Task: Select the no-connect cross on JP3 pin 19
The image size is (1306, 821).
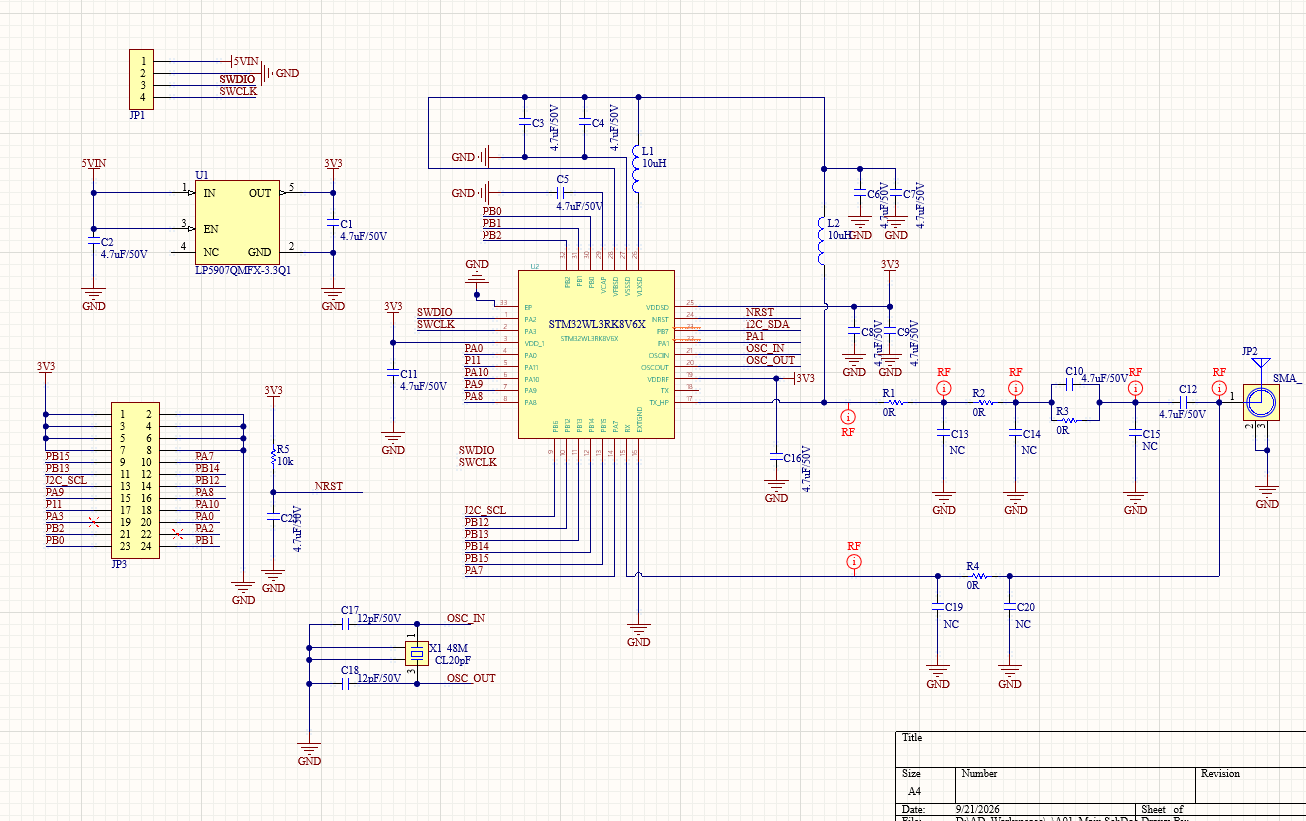Action: pos(94,522)
